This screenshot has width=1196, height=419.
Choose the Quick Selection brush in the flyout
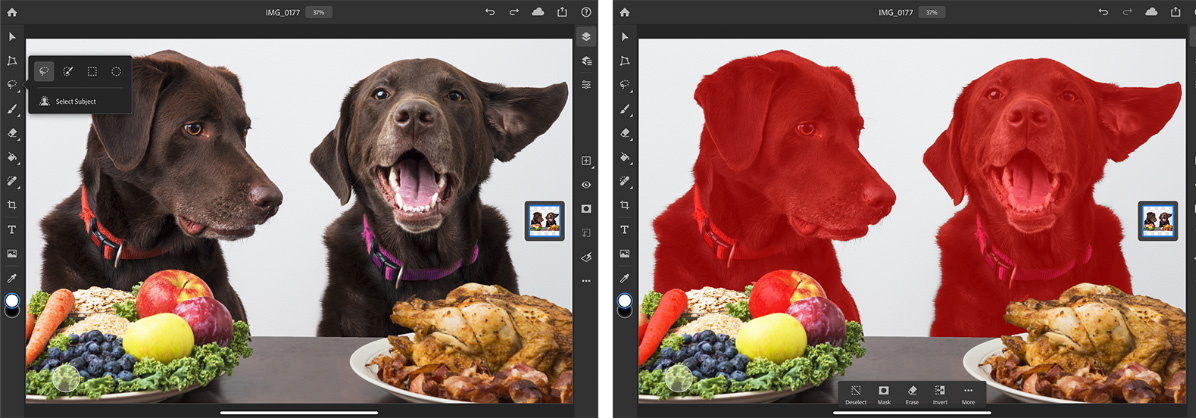(x=68, y=71)
